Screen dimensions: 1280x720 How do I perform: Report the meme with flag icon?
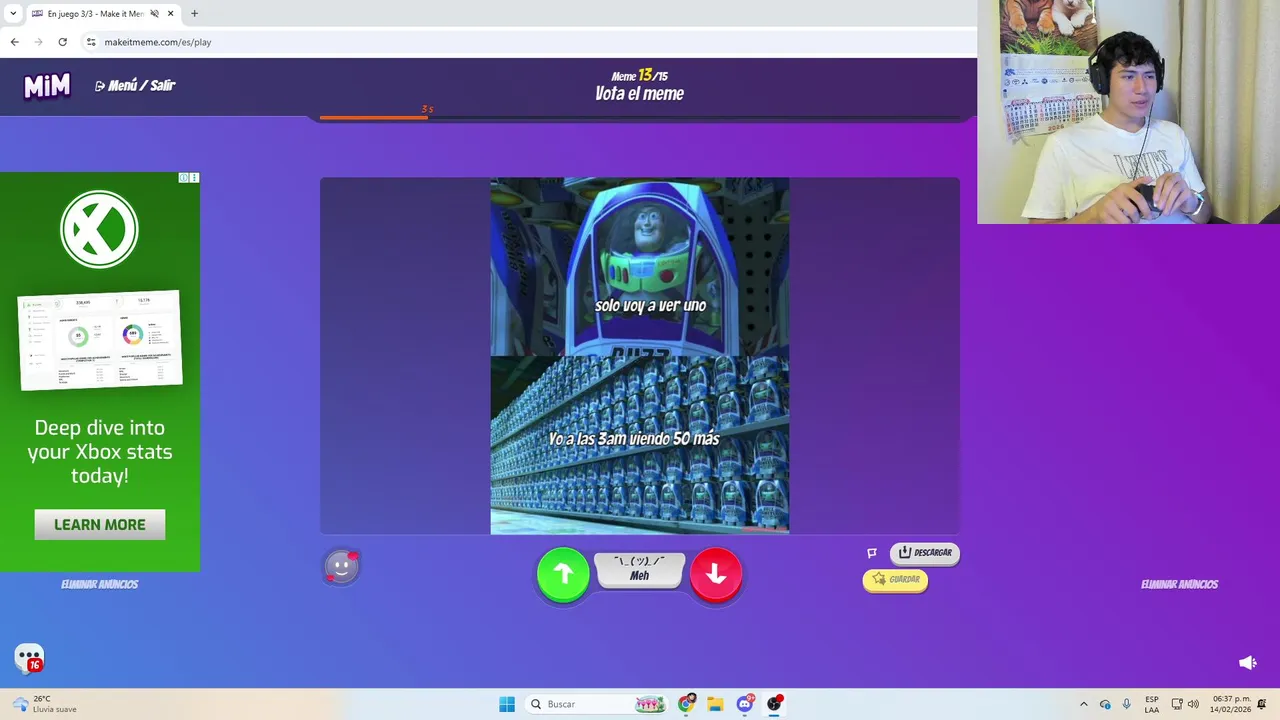coord(872,552)
